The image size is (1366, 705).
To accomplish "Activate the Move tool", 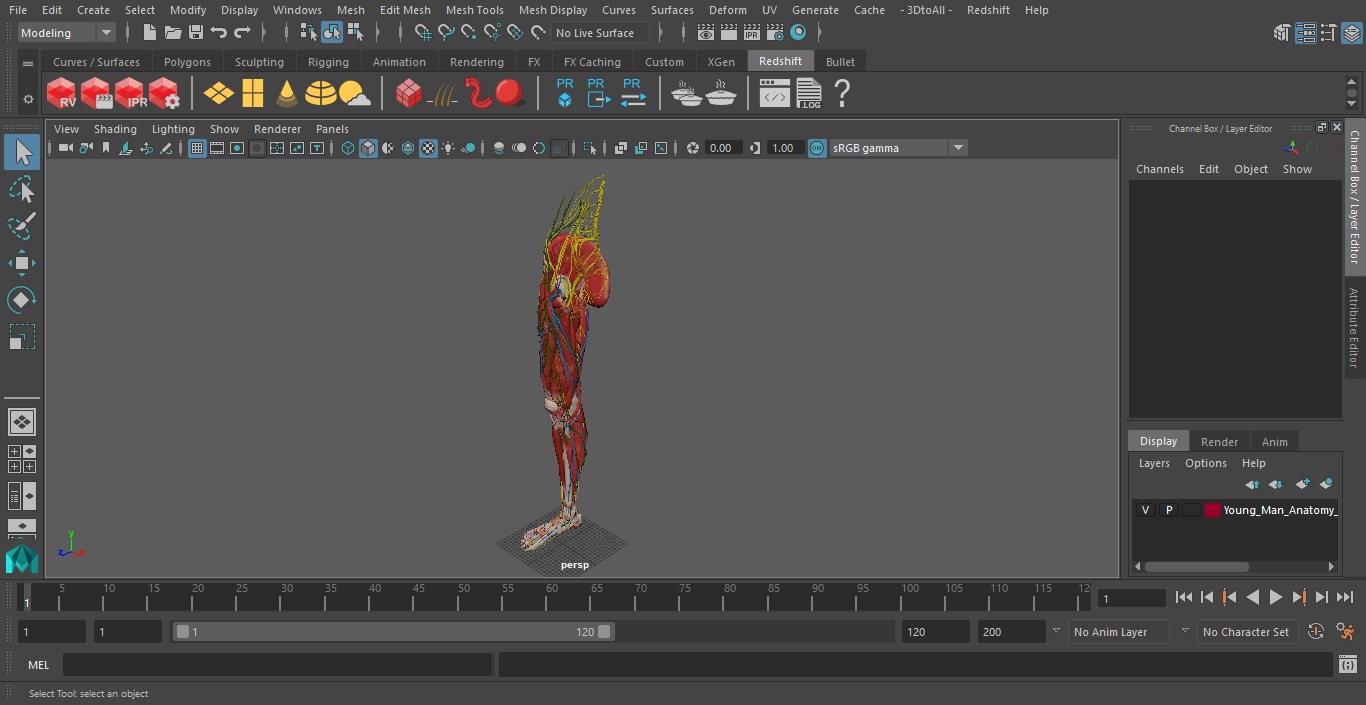I will click(x=22, y=263).
